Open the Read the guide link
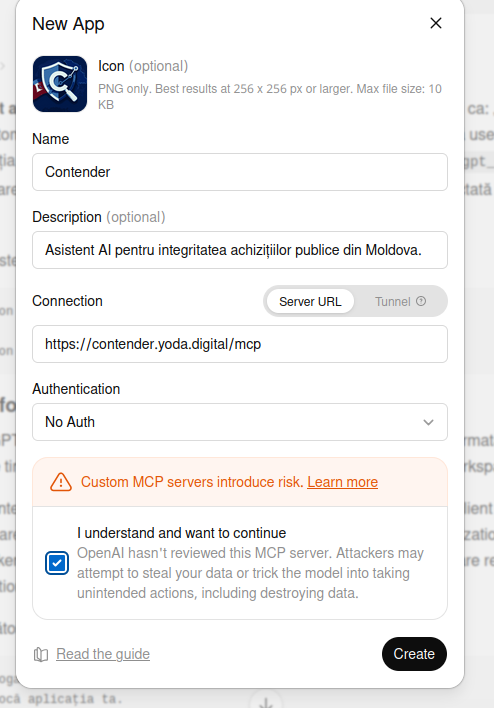 (103, 654)
